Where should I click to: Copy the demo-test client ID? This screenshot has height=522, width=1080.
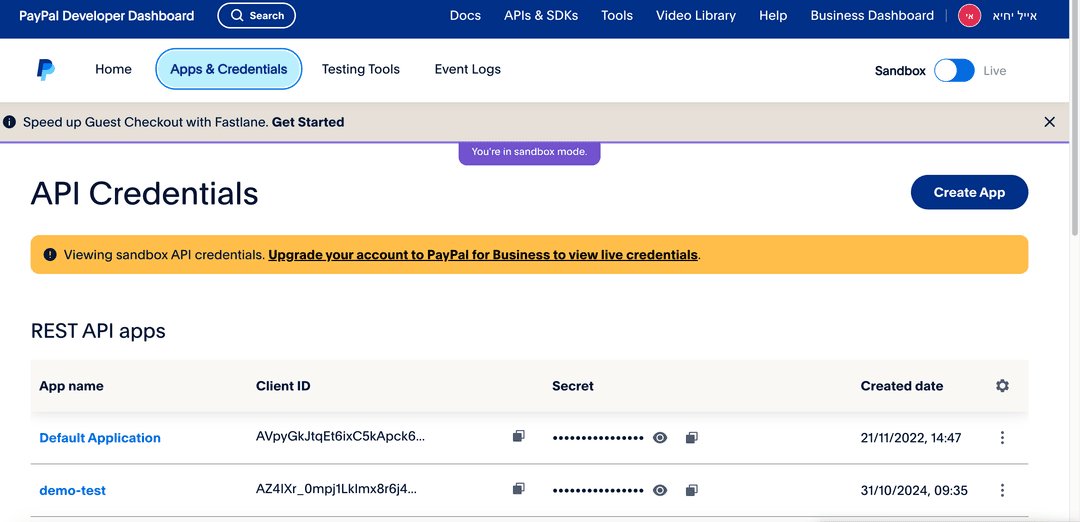coord(518,489)
